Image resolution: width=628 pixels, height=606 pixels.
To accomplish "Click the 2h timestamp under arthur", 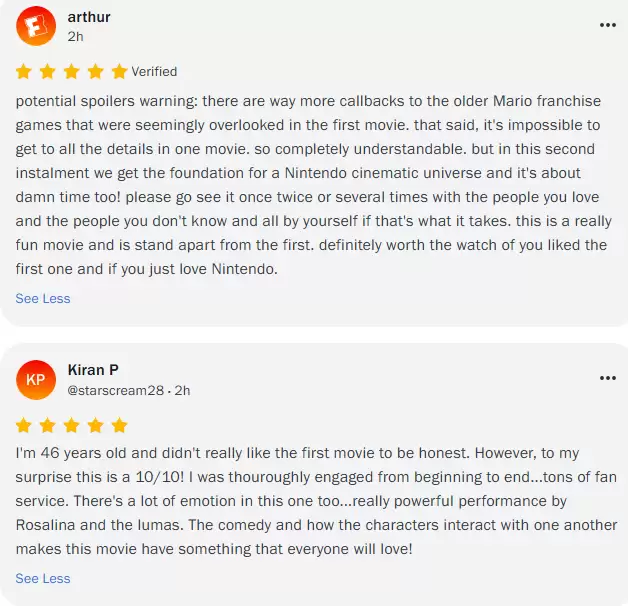I will pos(75,36).
